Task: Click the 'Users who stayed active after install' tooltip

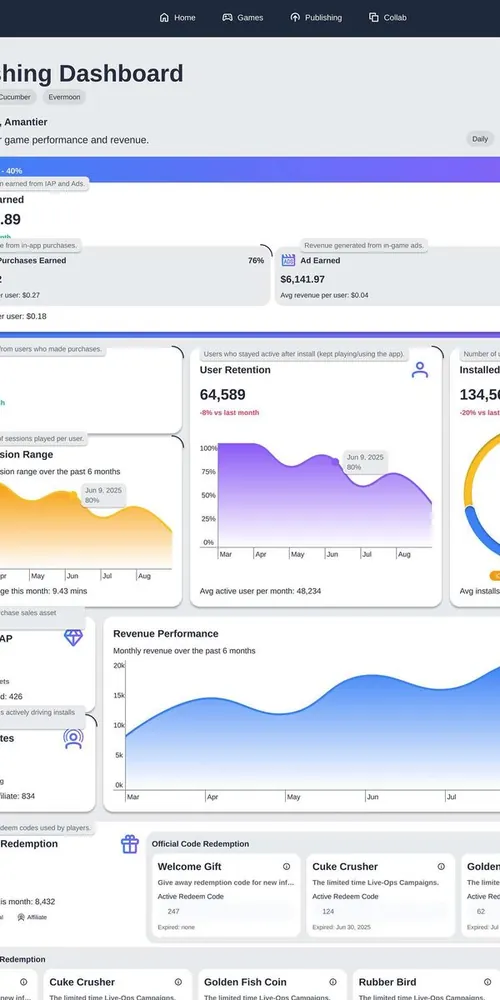Action: 304,353
